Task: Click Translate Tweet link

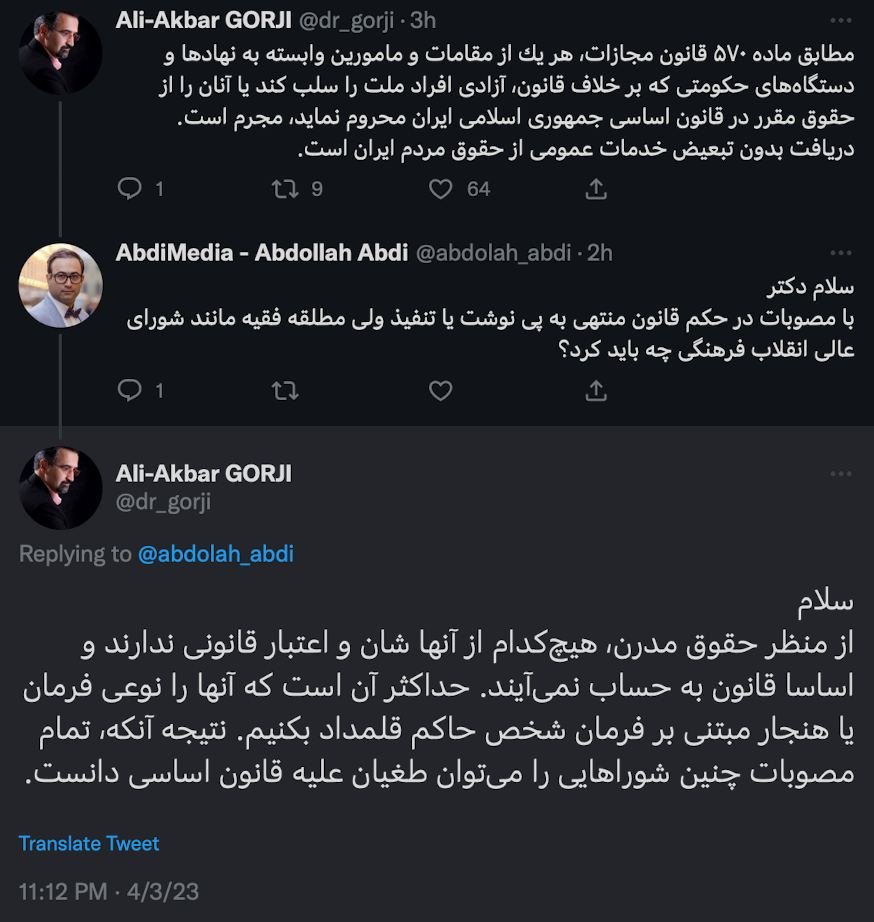Action: pos(89,844)
